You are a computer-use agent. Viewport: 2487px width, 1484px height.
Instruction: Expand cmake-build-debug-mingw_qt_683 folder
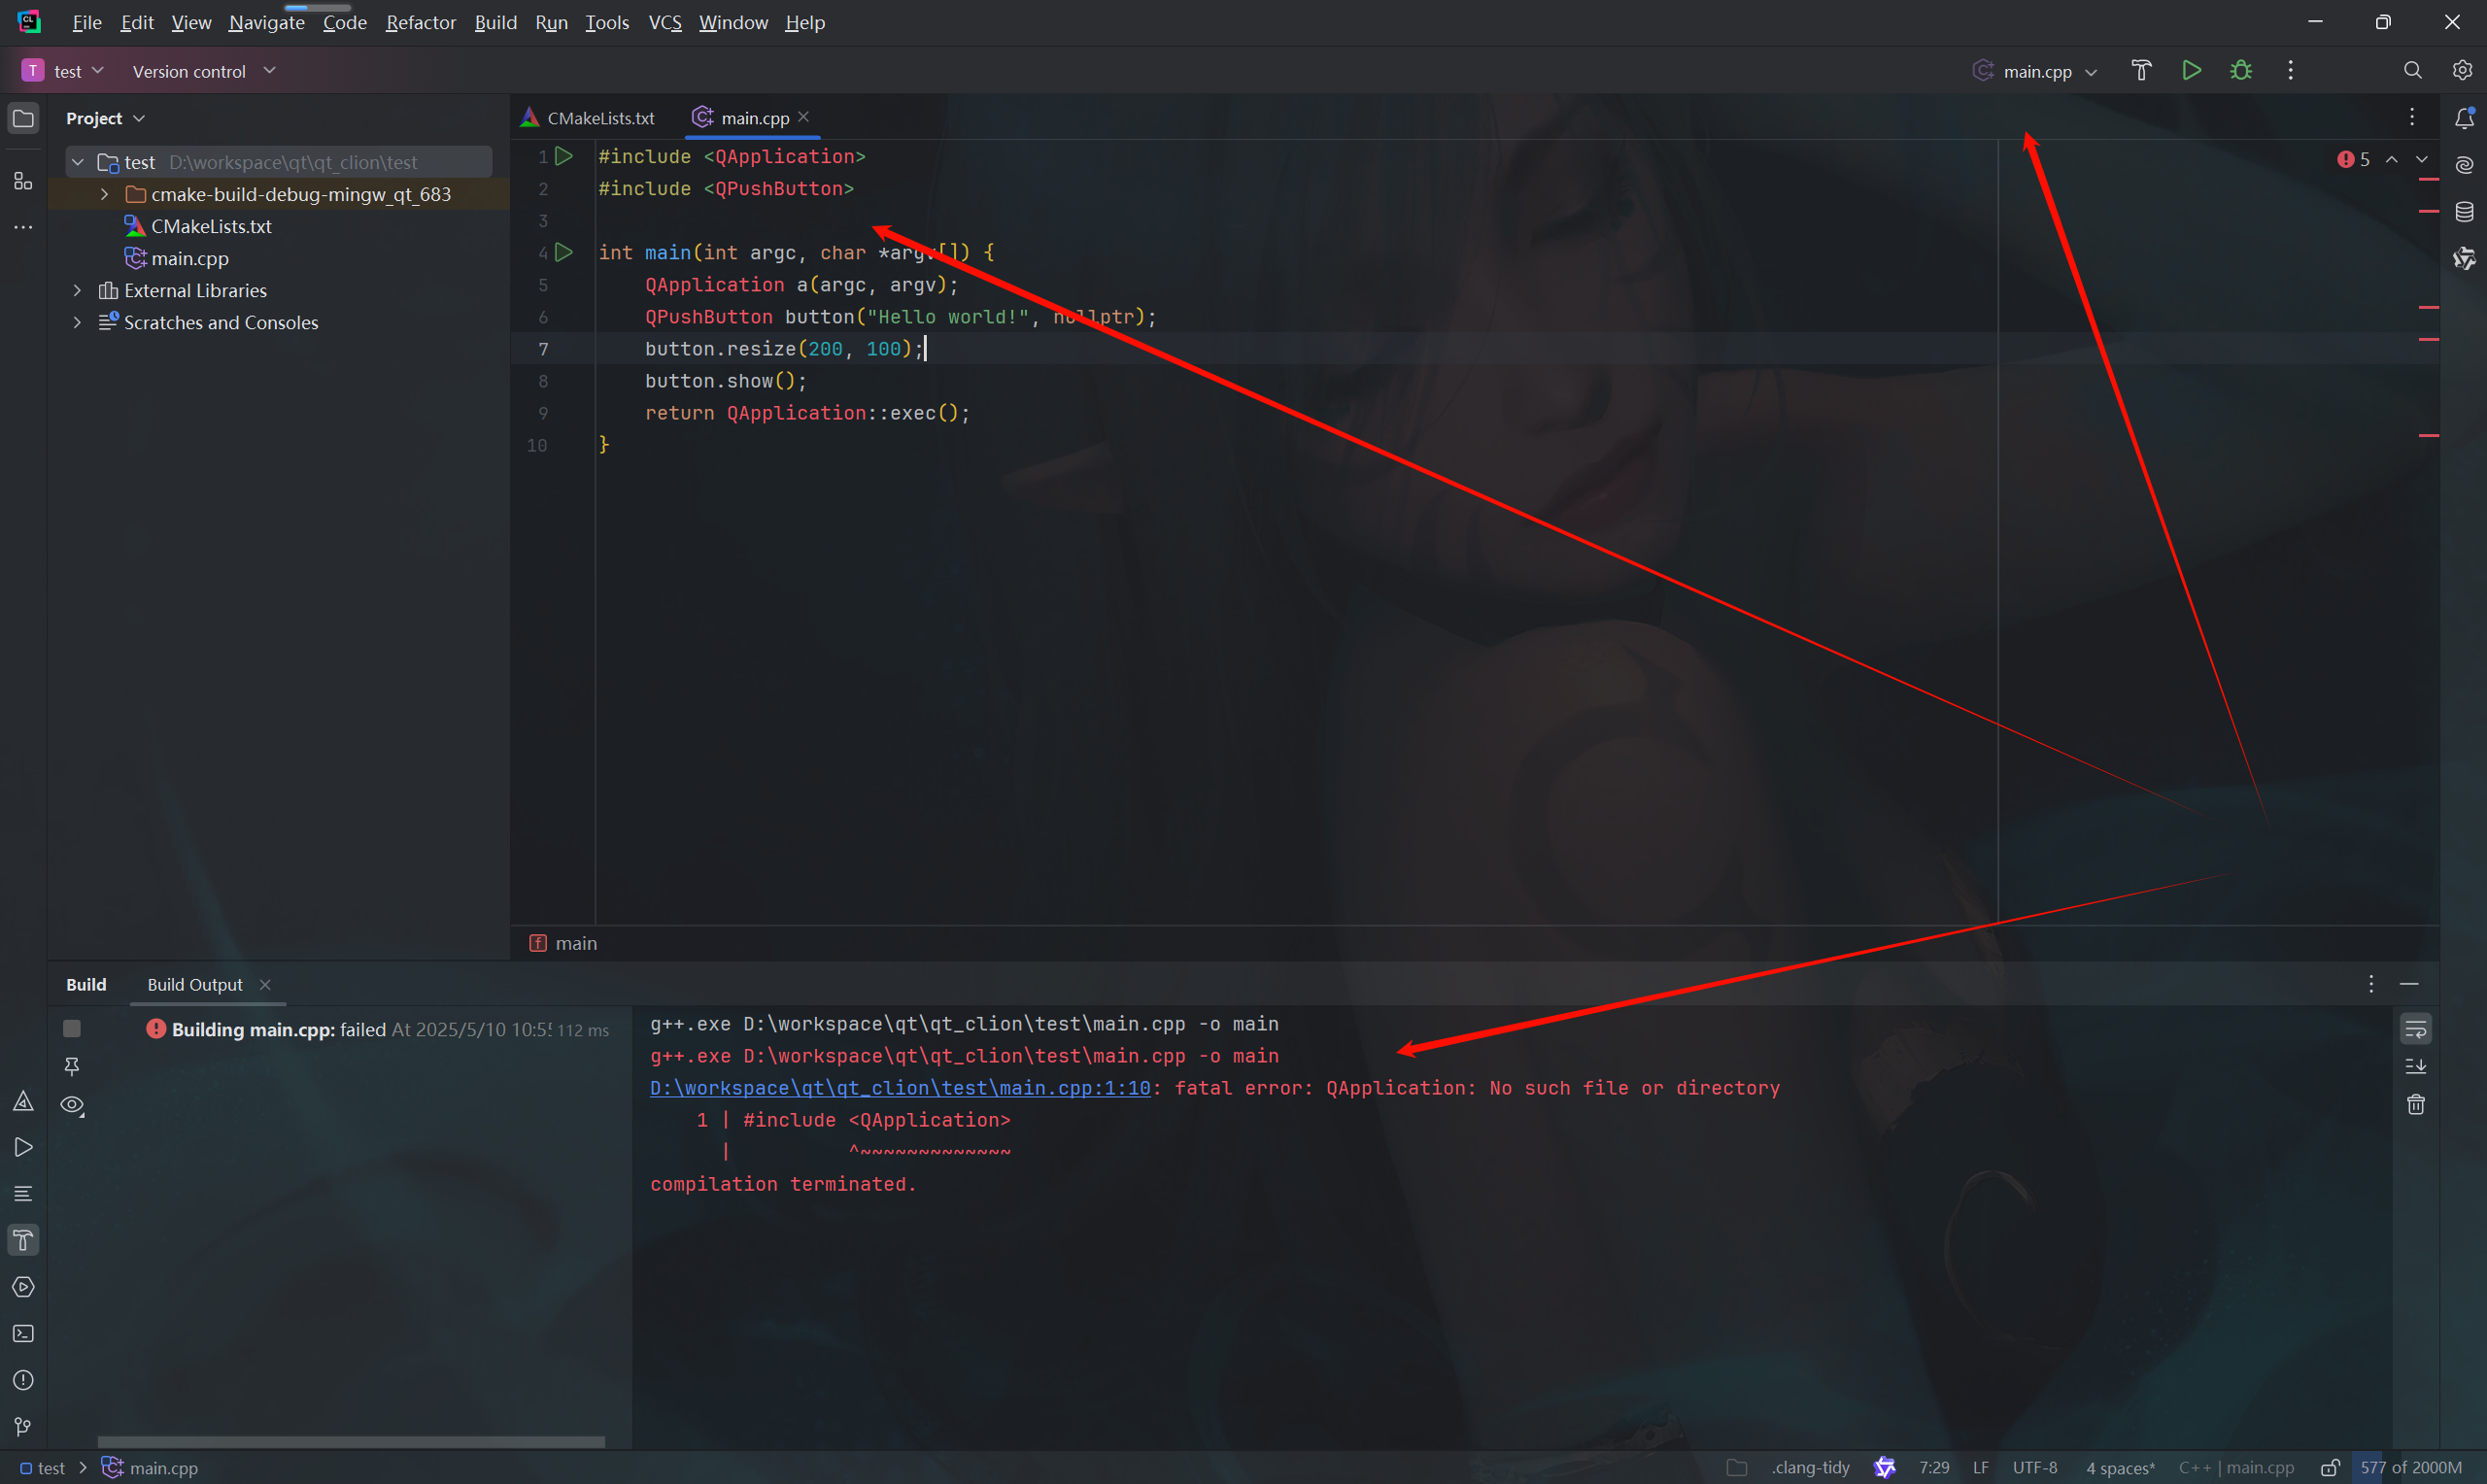coord(104,194)
